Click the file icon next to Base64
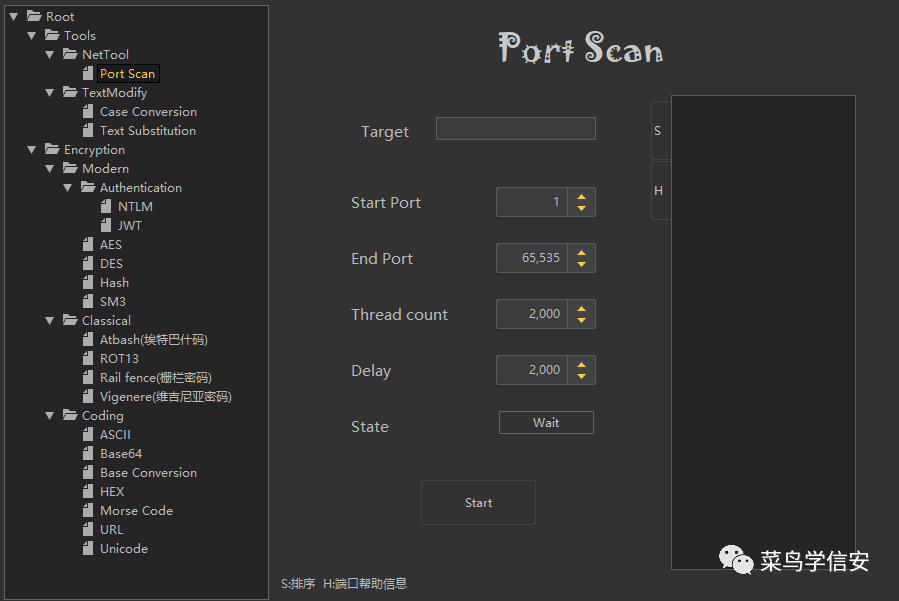This screenshot has width=899, height=601. click(x=89, y=454)
